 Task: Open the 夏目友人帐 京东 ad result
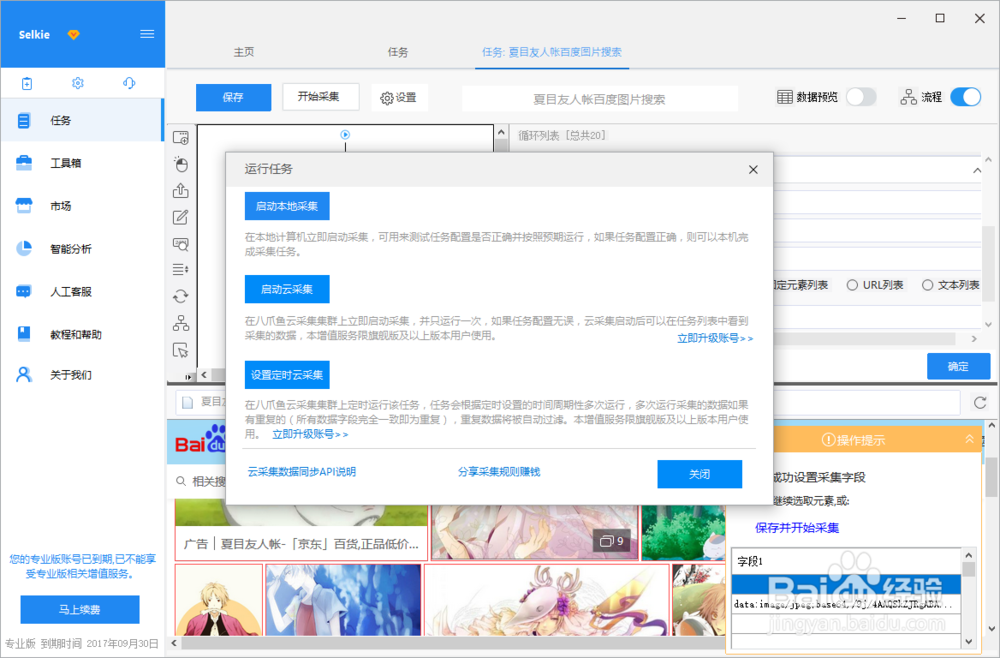point(301,544)
